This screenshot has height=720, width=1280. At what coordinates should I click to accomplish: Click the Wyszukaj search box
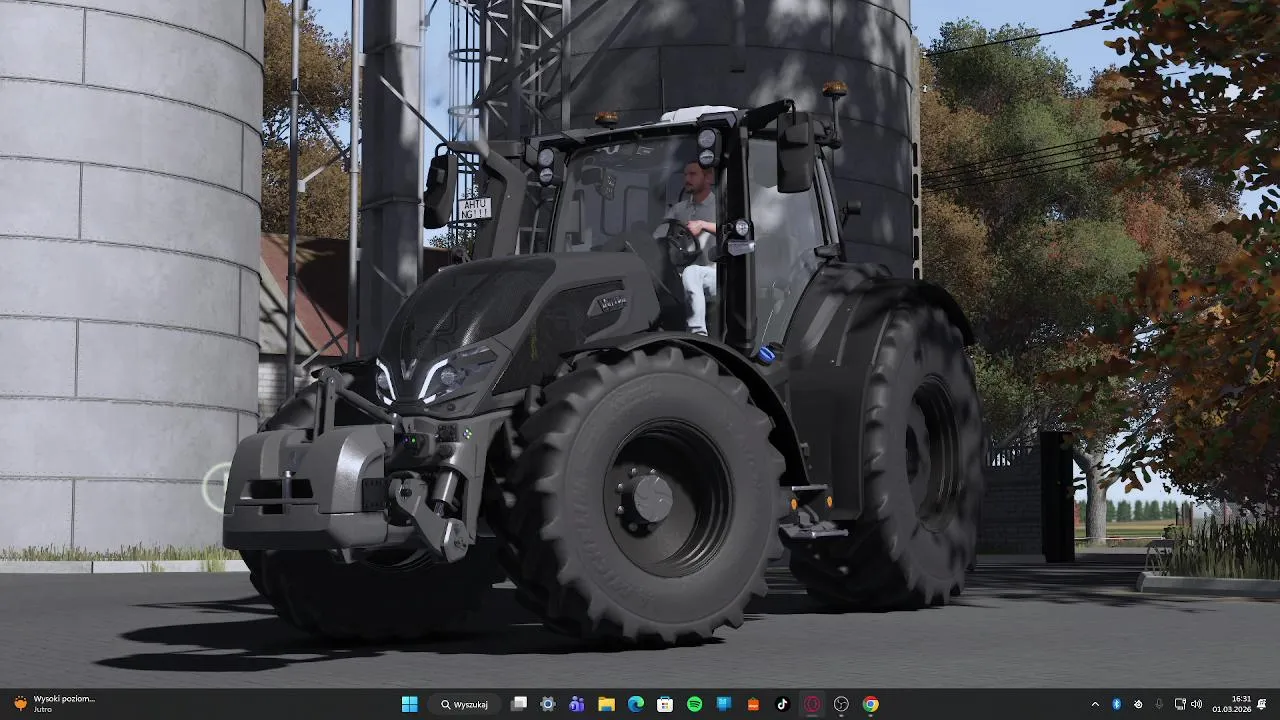pos(465,704)
